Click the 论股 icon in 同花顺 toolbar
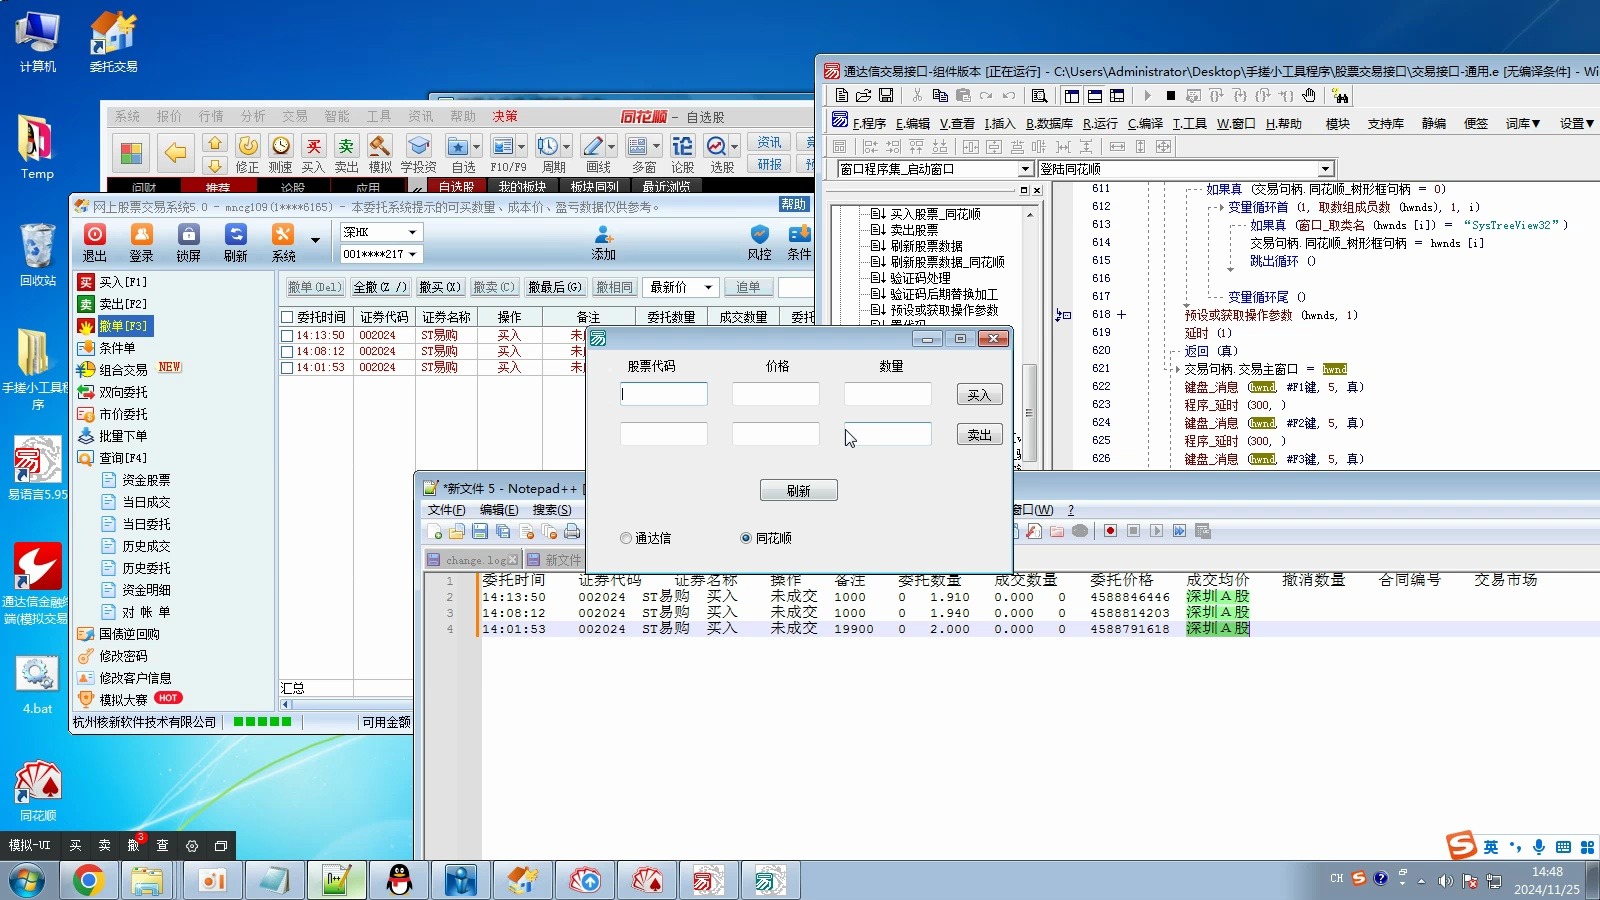This screenshot has height=900, width=1600. tap(682, 155)
